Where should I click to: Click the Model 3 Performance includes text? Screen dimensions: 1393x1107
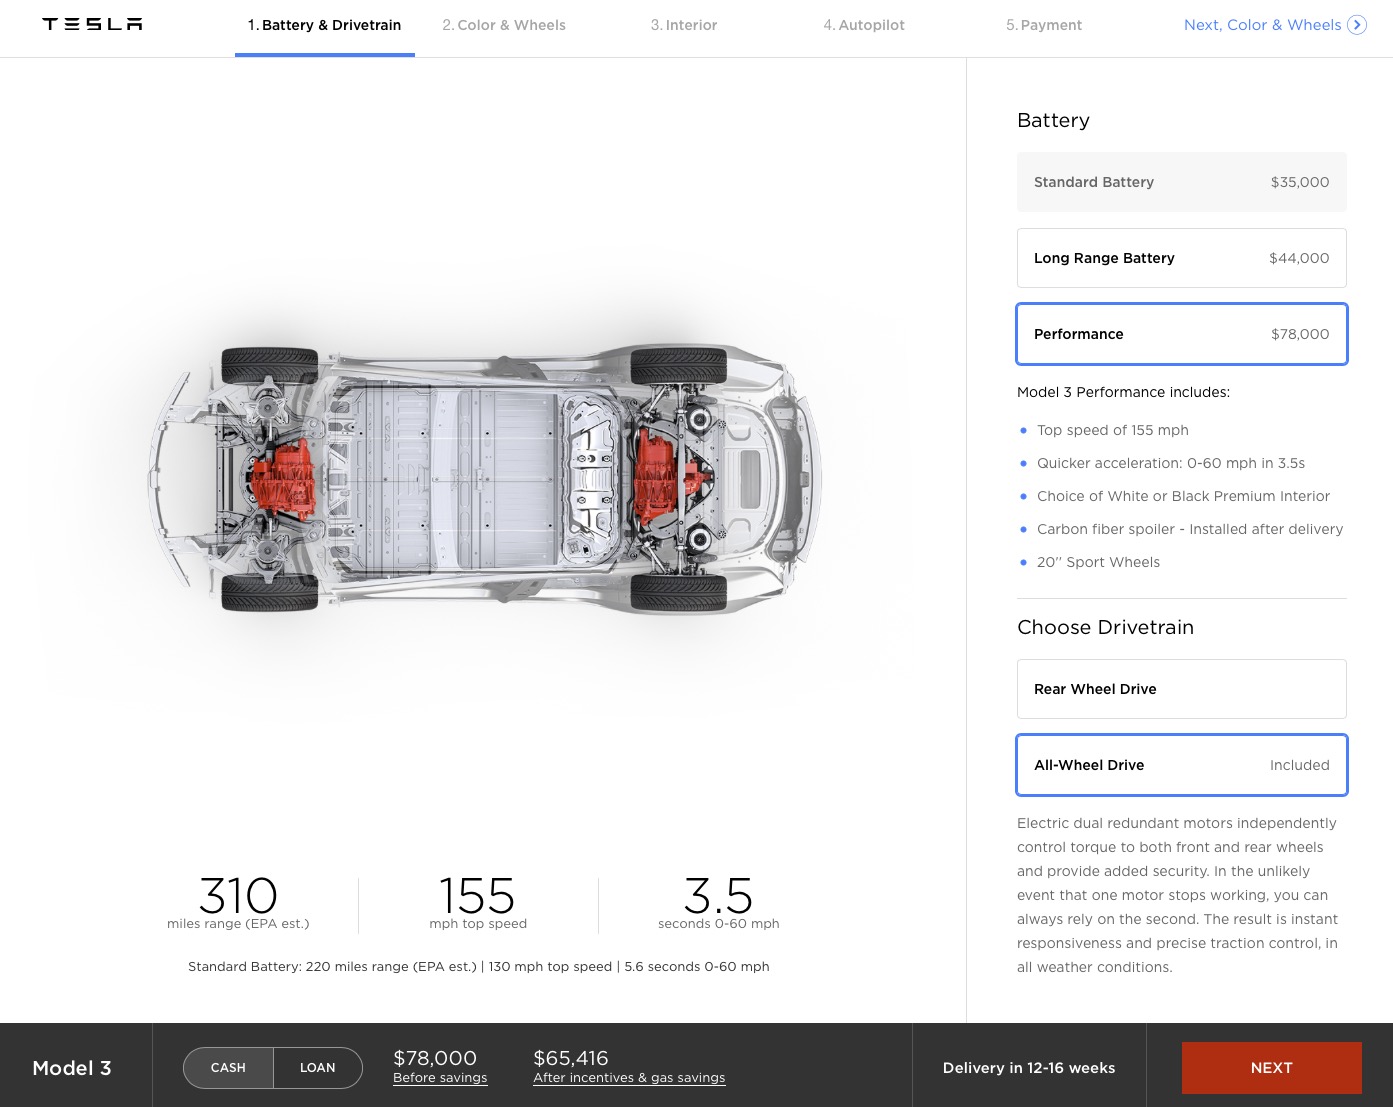[x=1123, y=392]
